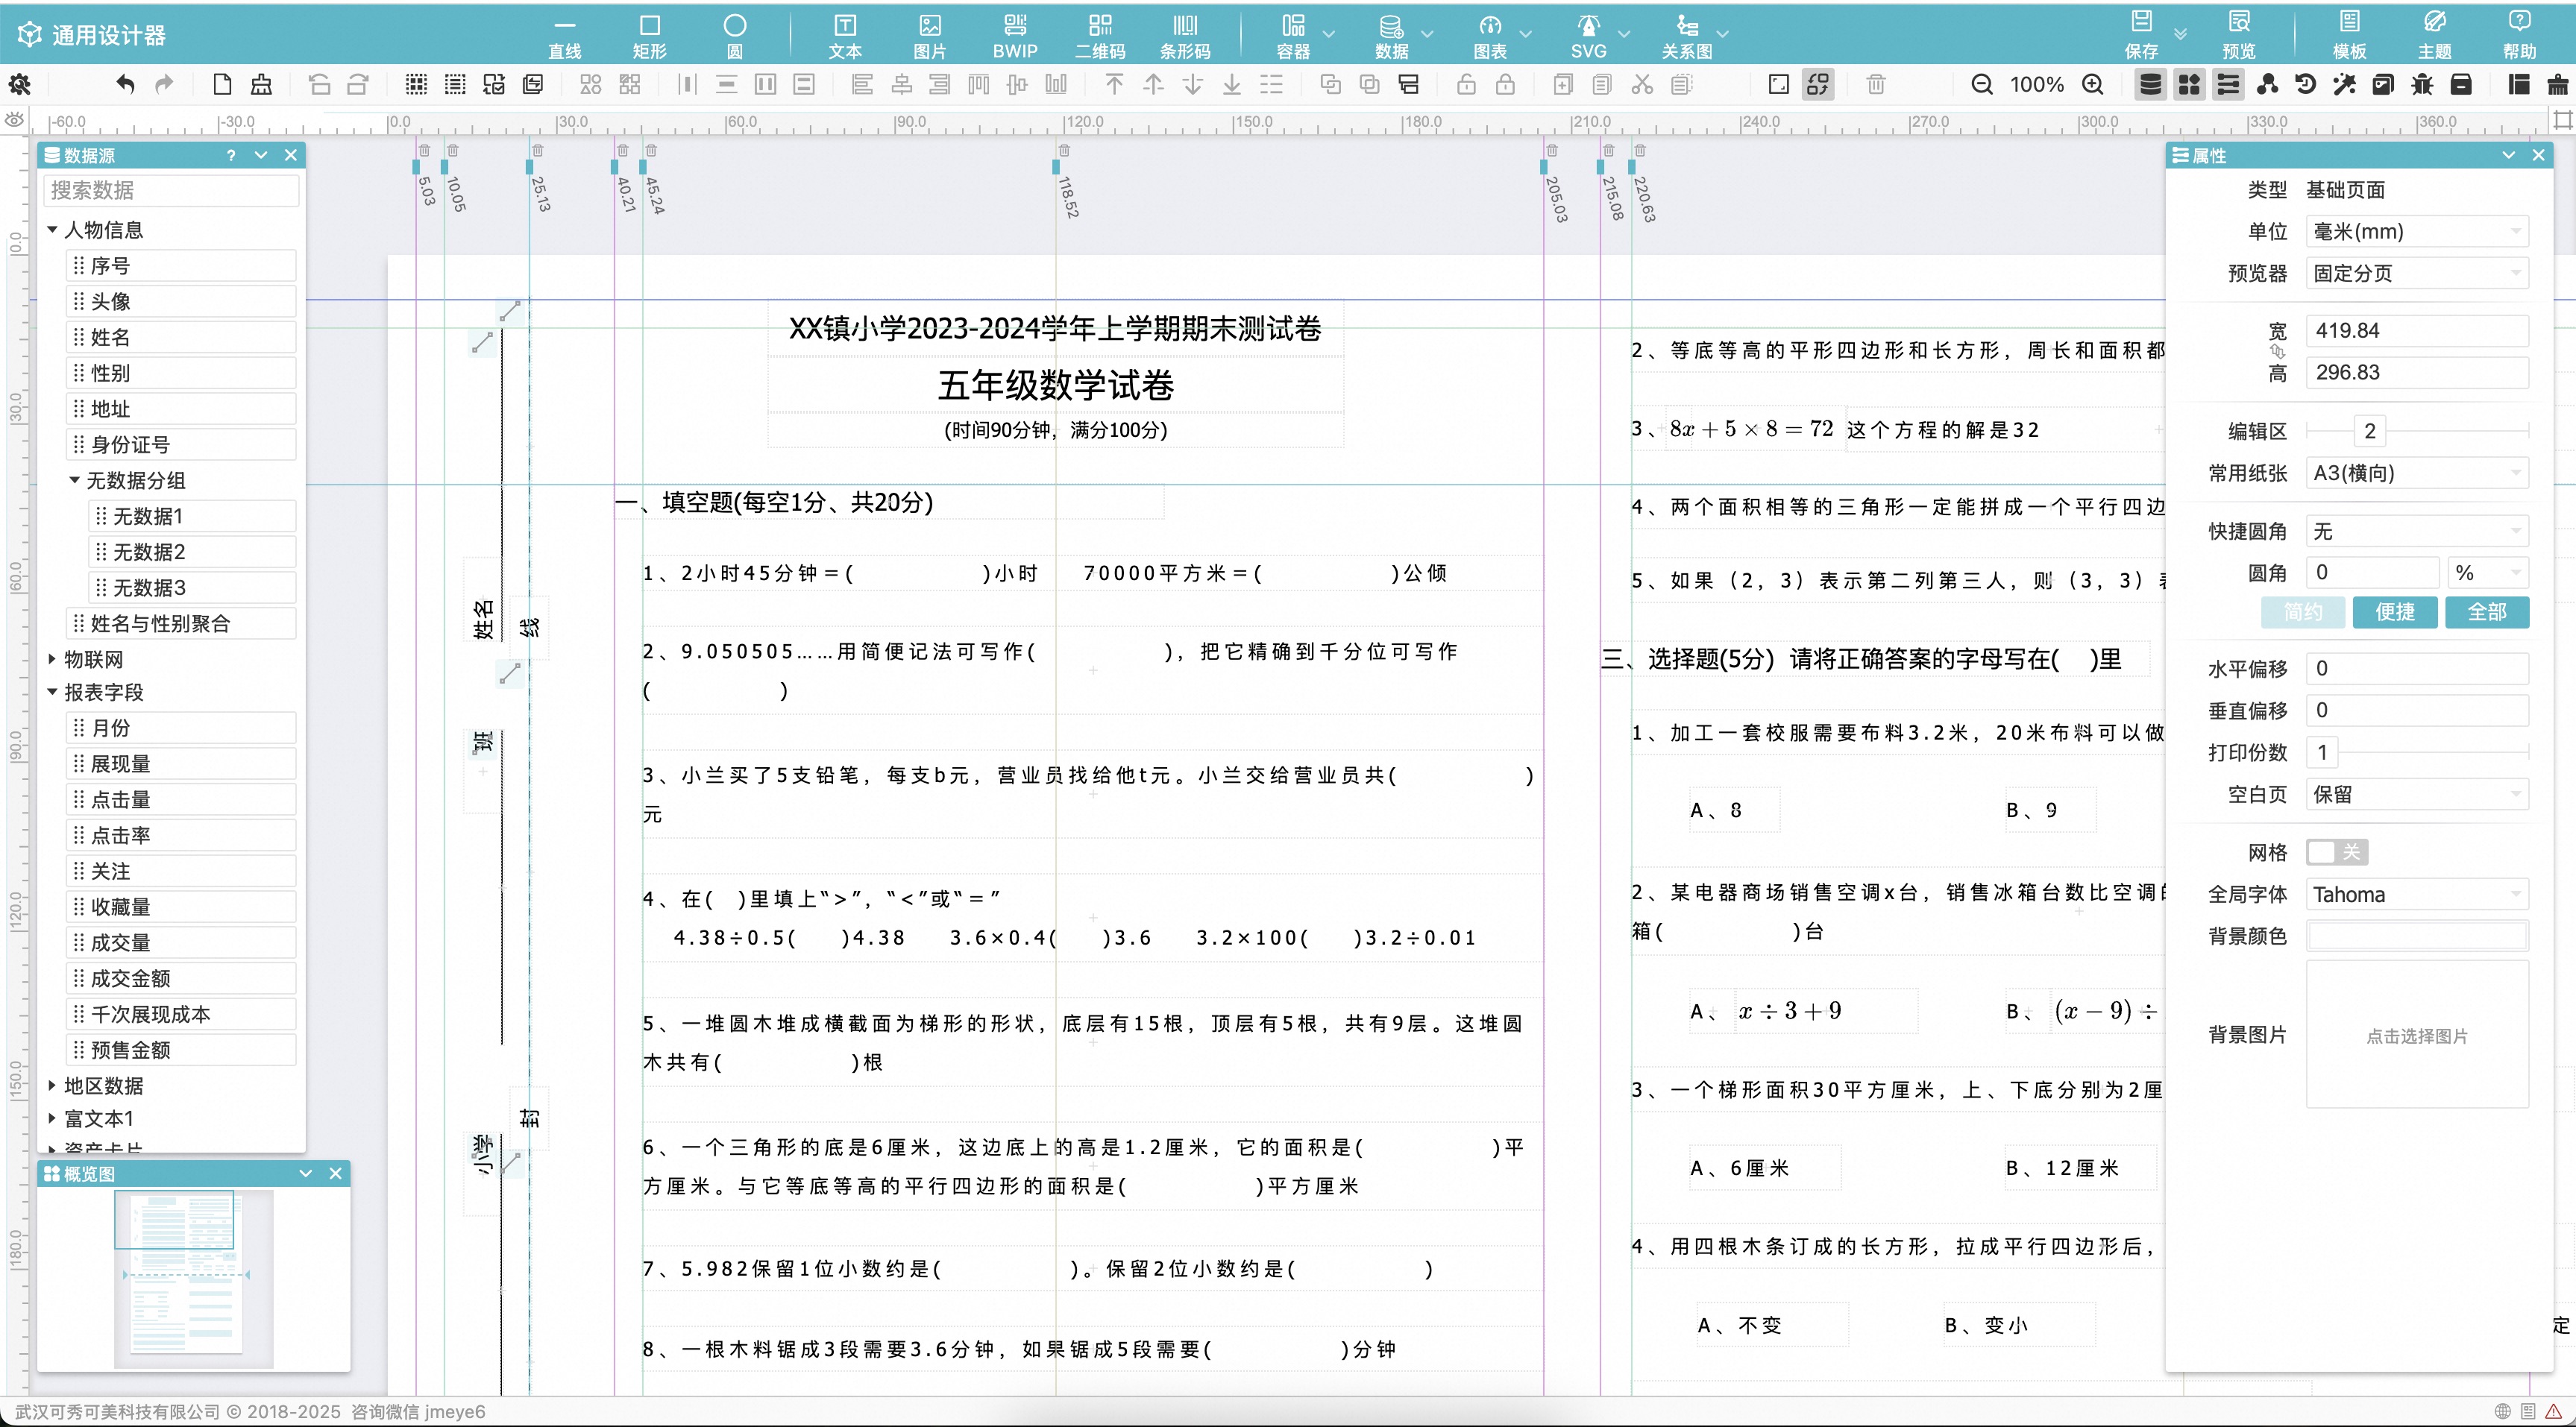Screen dimensions: 2576x1427
Task: Click the QR code tool
Action: tap(1100, 35)
